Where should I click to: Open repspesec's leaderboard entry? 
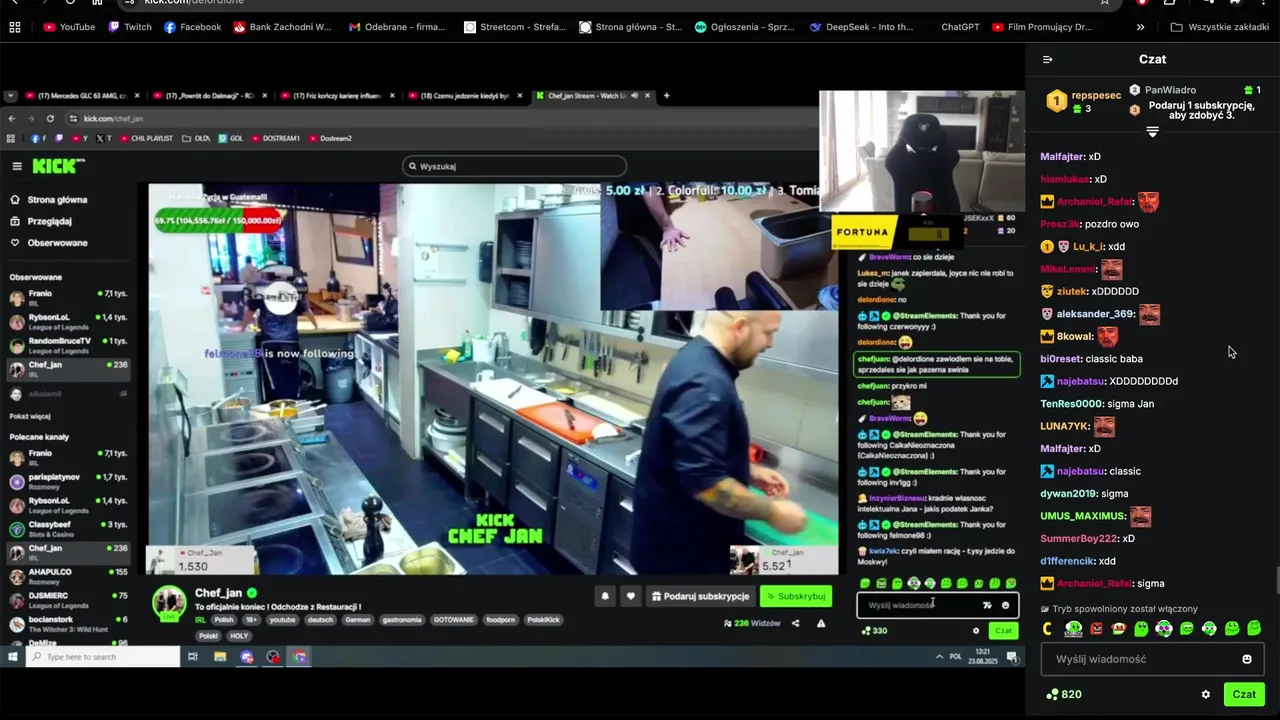pos(1084,101)
